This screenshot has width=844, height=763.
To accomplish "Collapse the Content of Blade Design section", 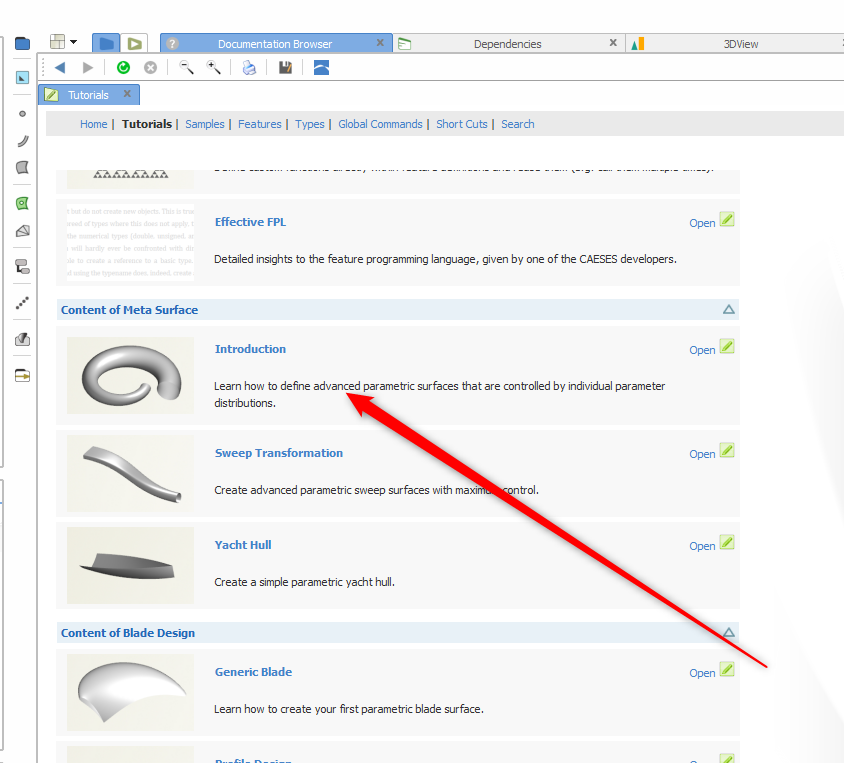I will point(728,632).
